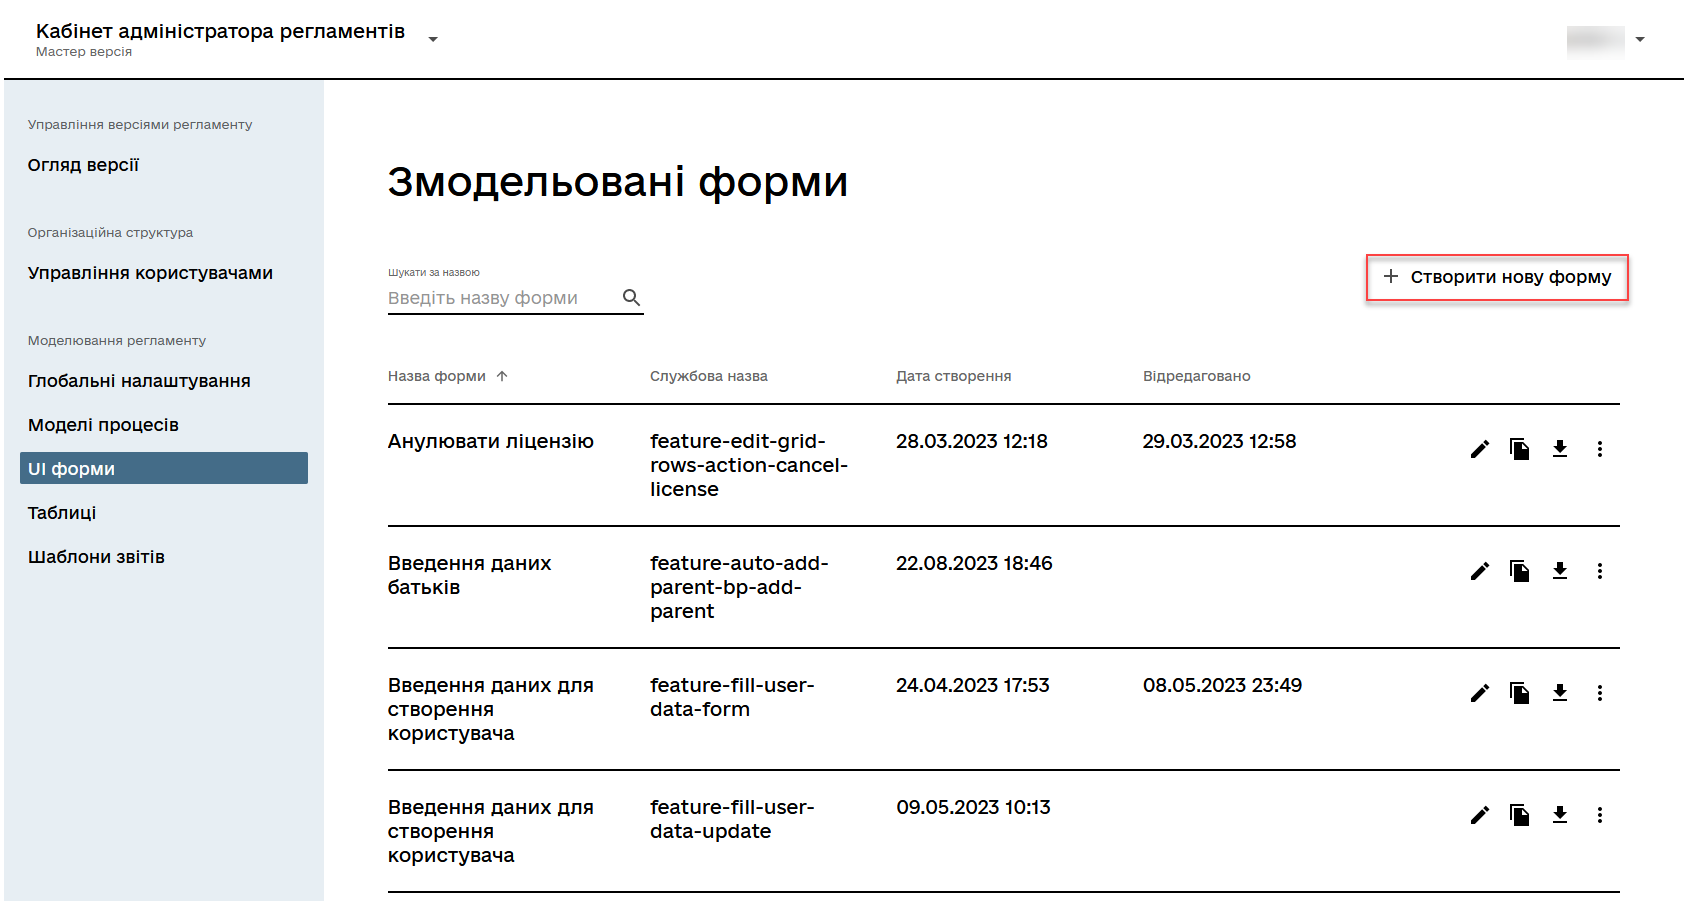
Task: Download the Введення даних батьків form
Action: pos(1560,571)
